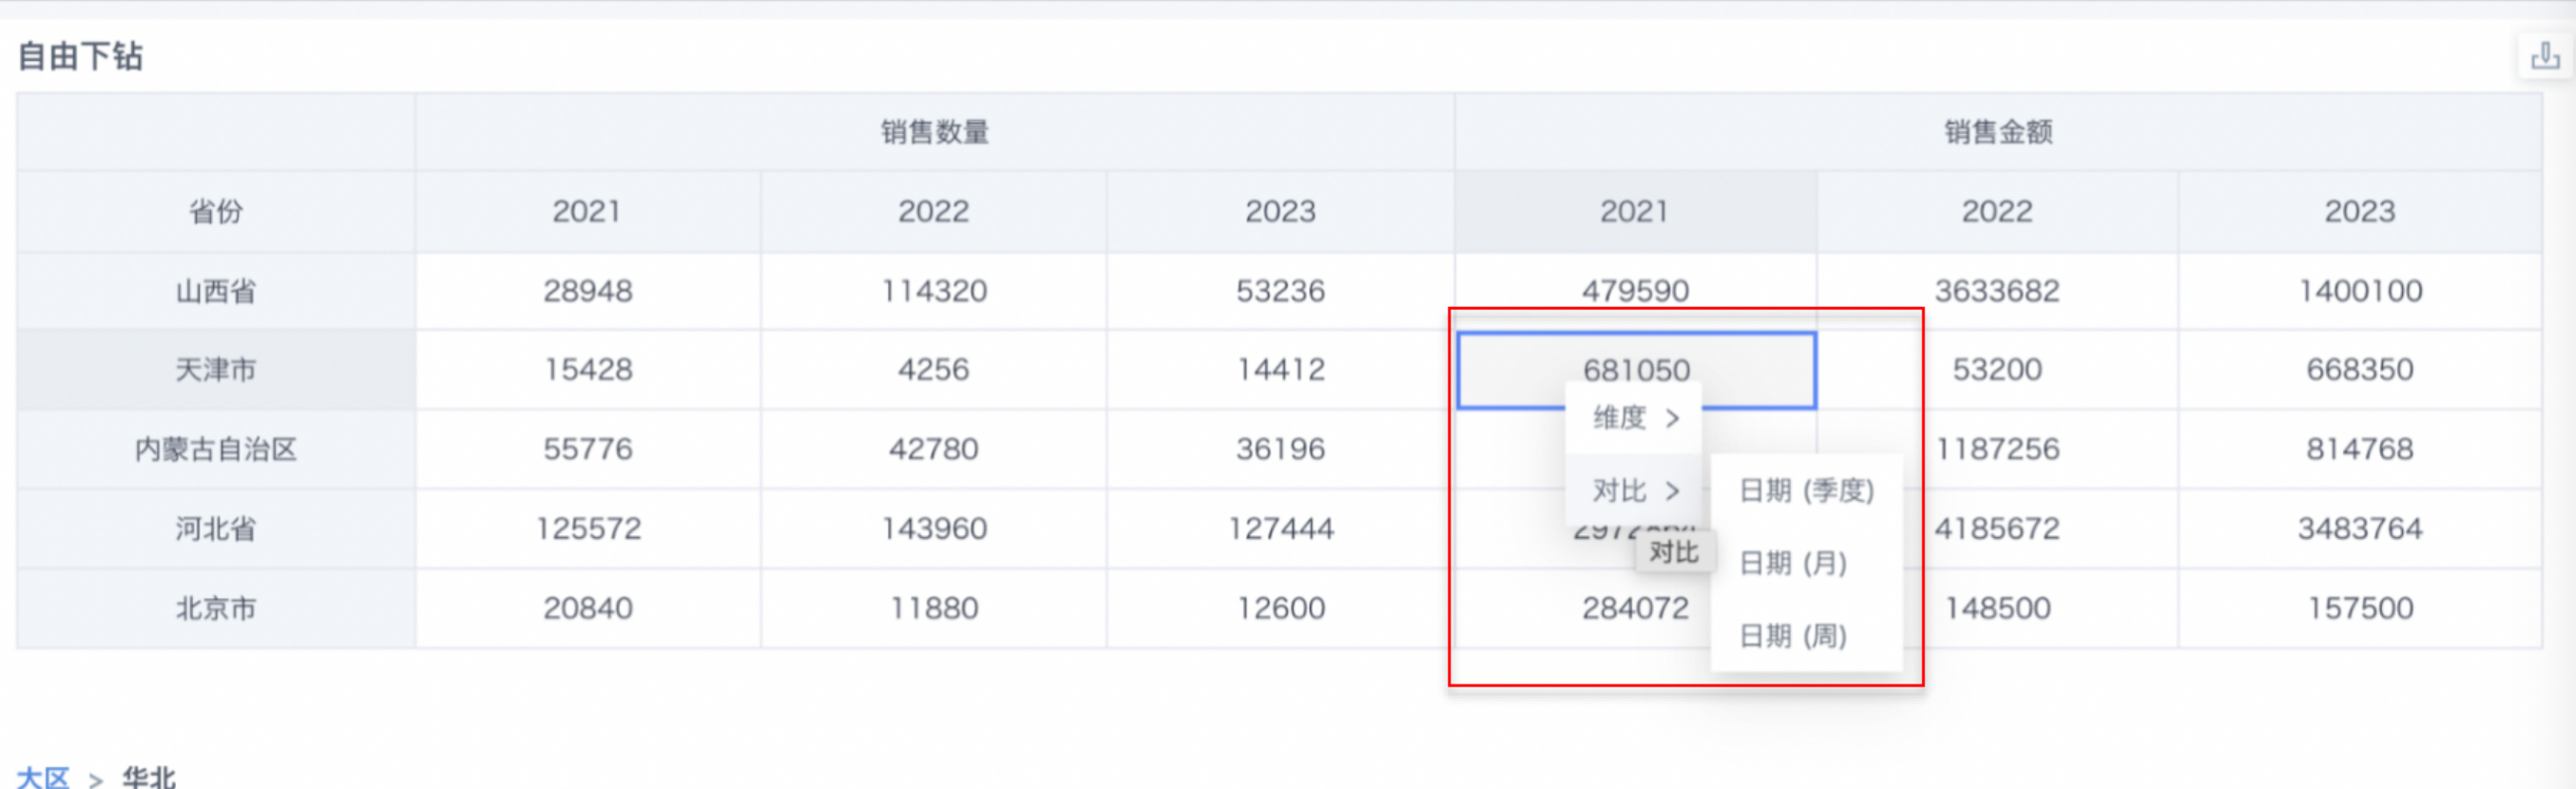Choose 日期 (周) comparison option
This screenshot has width=2576, height=789.
pos(1793,636)
